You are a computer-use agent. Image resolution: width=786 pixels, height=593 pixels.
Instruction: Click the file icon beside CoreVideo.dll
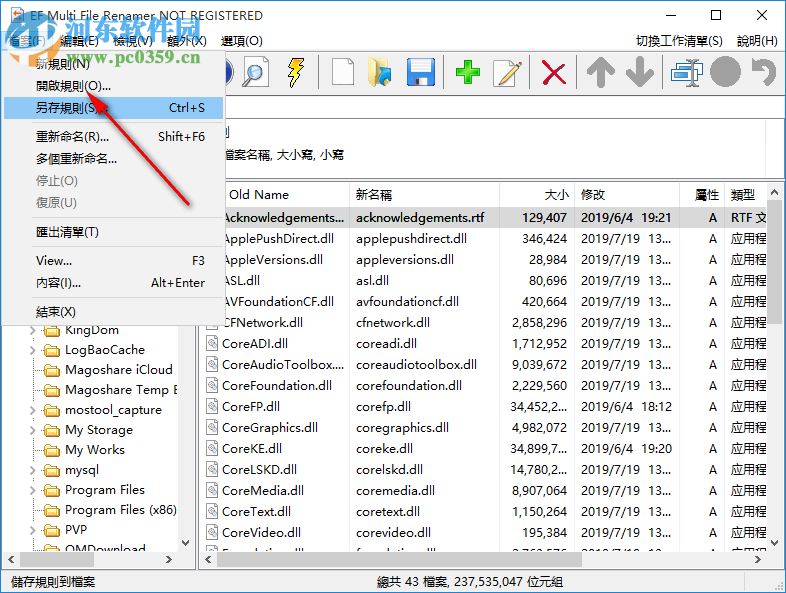click(212, 532)
